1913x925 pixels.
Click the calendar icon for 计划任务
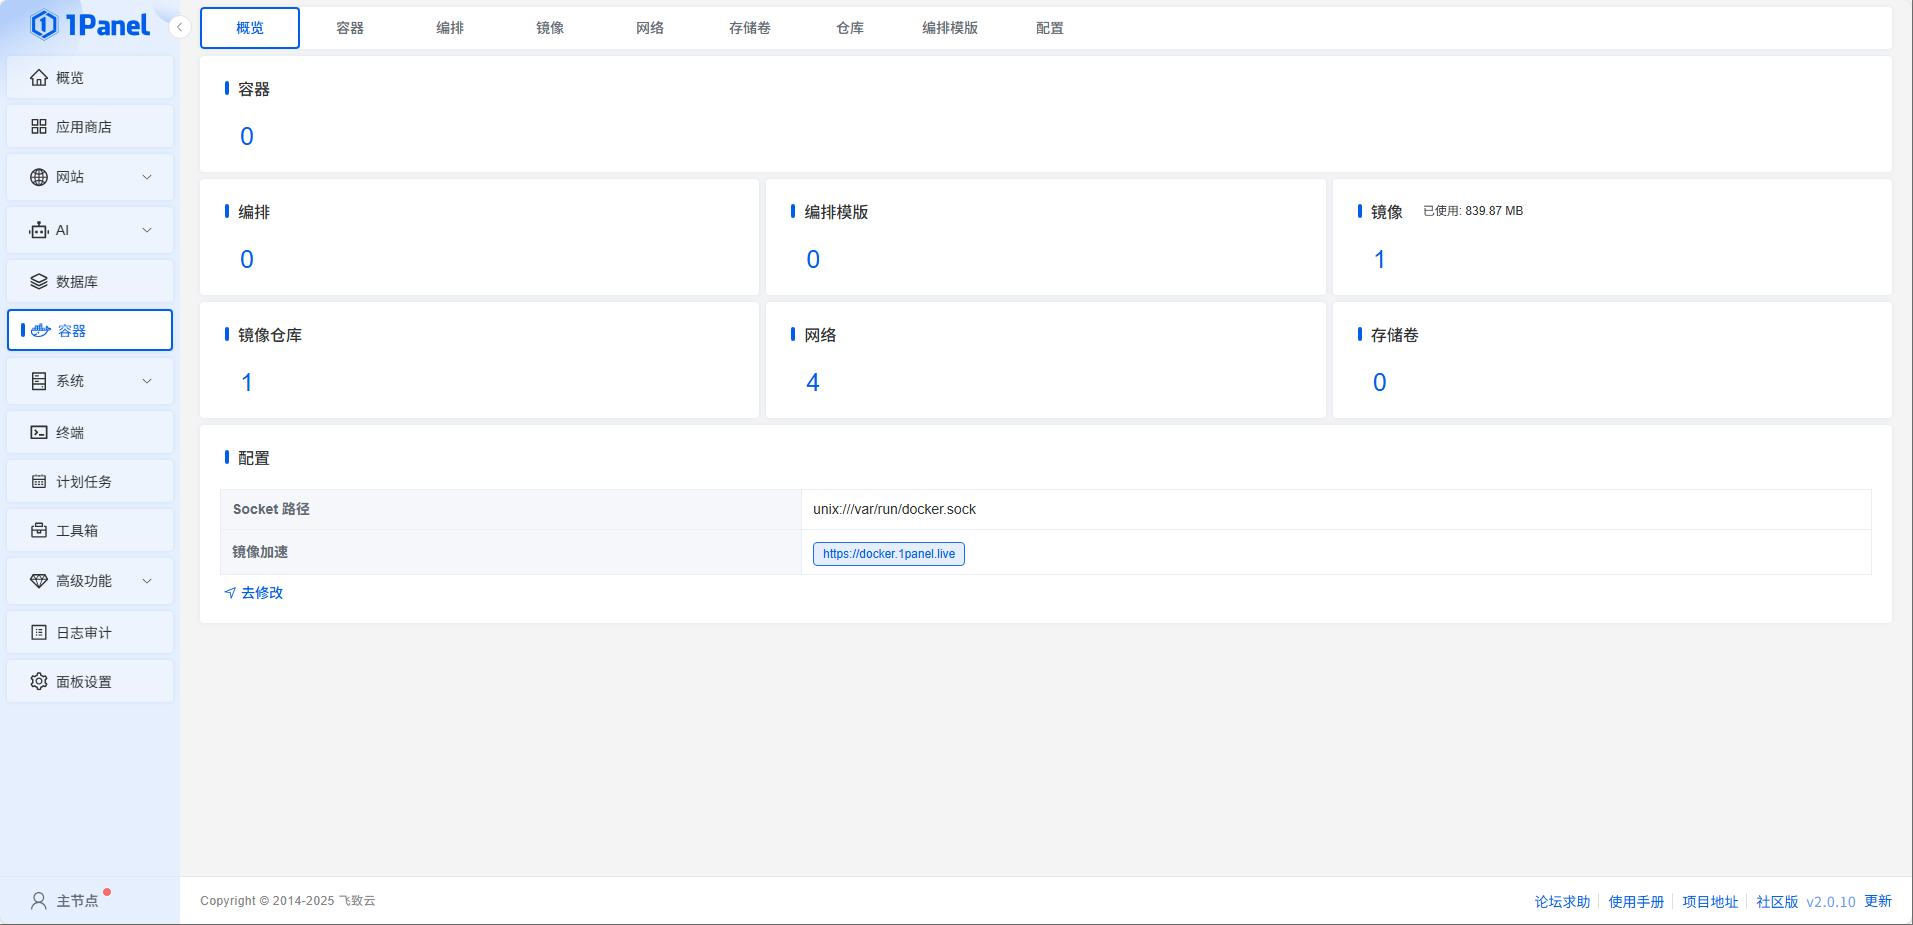coord(39,482)
